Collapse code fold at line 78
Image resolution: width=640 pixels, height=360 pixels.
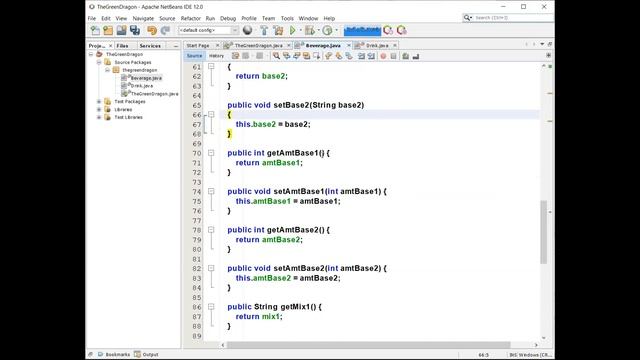211,230
